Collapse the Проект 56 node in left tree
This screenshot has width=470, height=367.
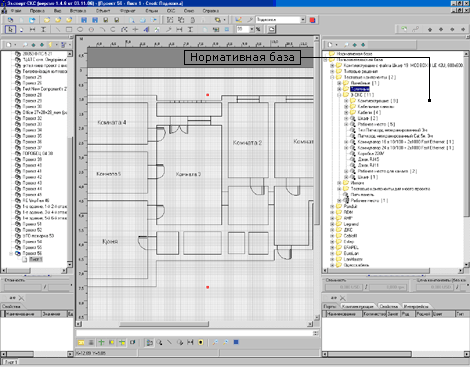11,254
